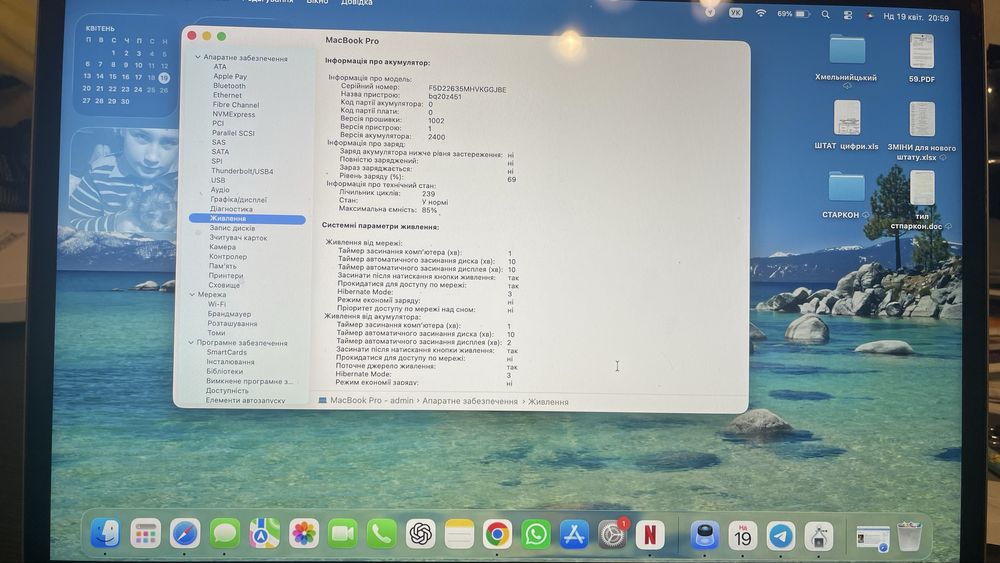Open Telegram from the Dock
This screenshot has width=1000, height=563.
781,536
